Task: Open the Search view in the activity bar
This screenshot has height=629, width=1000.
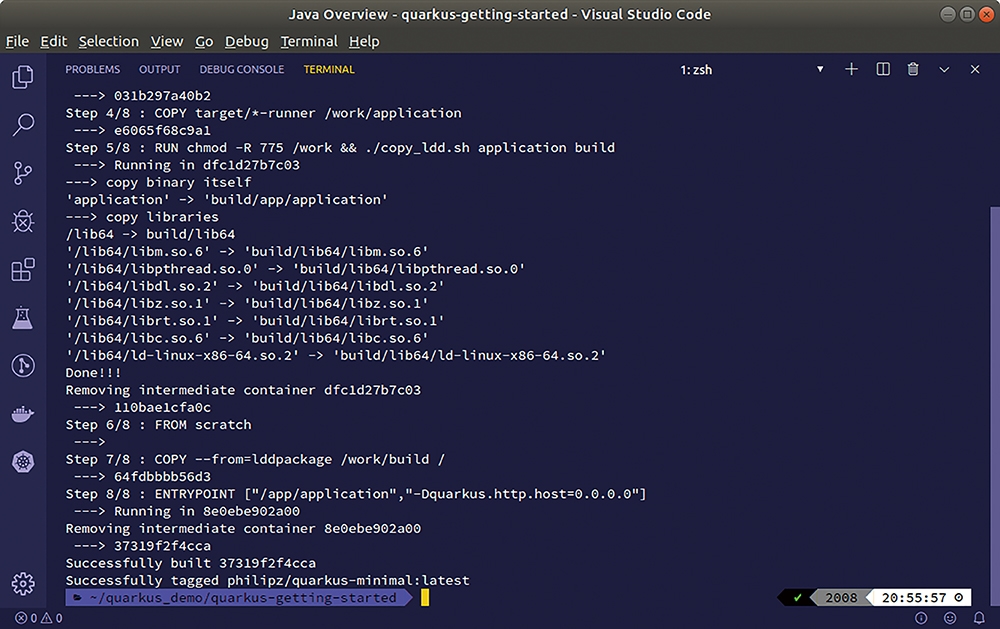Action: [23, 125]
